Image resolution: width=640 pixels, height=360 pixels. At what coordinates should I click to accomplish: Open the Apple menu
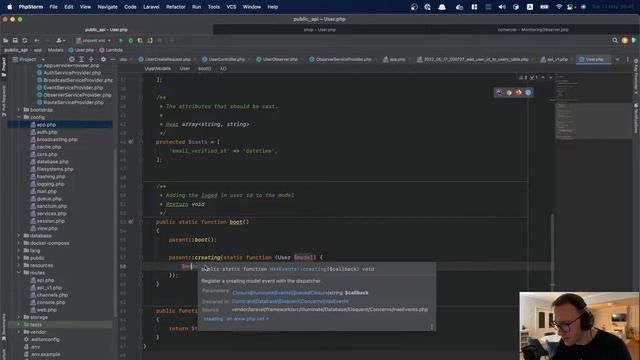(9, 7)
